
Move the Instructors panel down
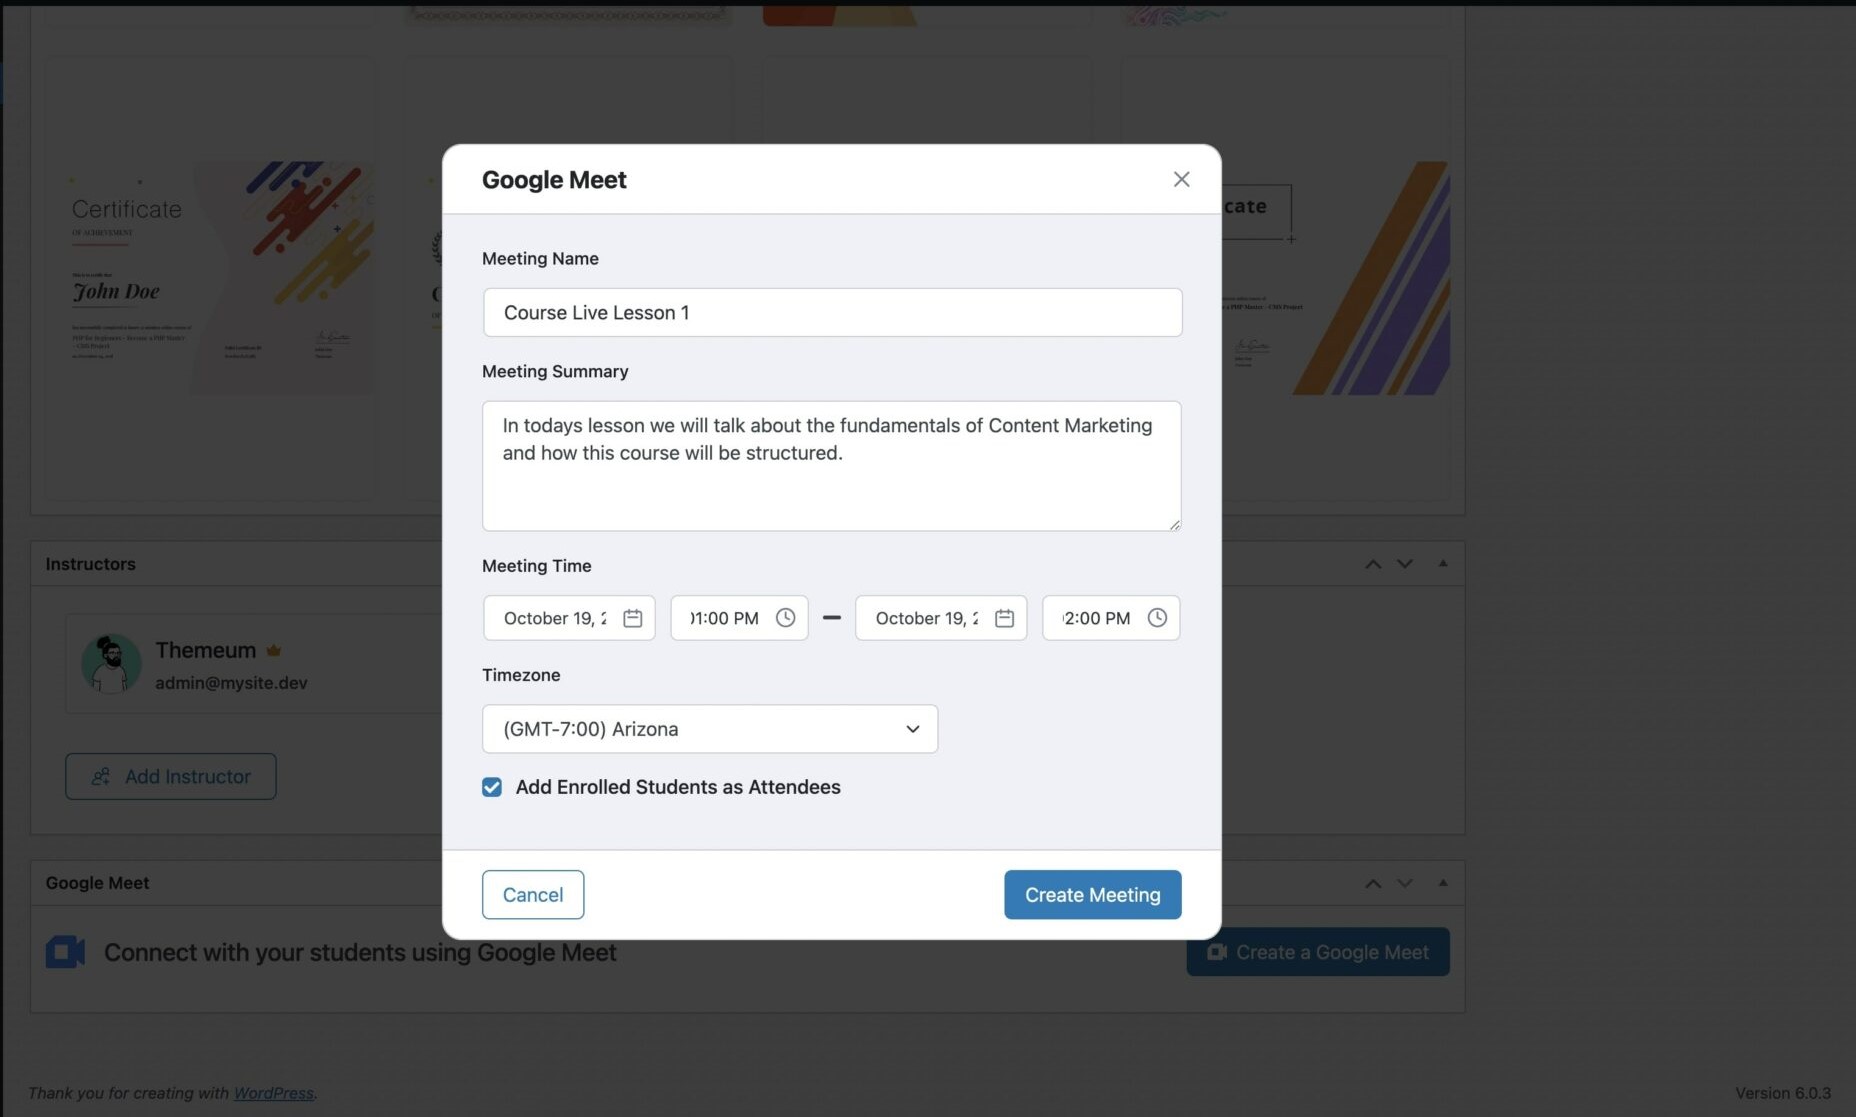[x=1405, y=564]
